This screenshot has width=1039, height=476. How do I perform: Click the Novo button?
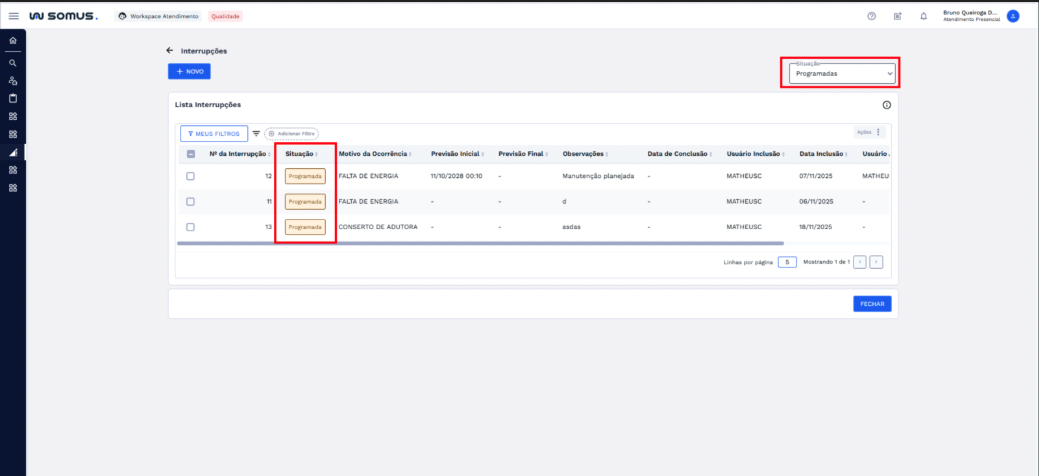pyautogui.click(x=189, y=72)
